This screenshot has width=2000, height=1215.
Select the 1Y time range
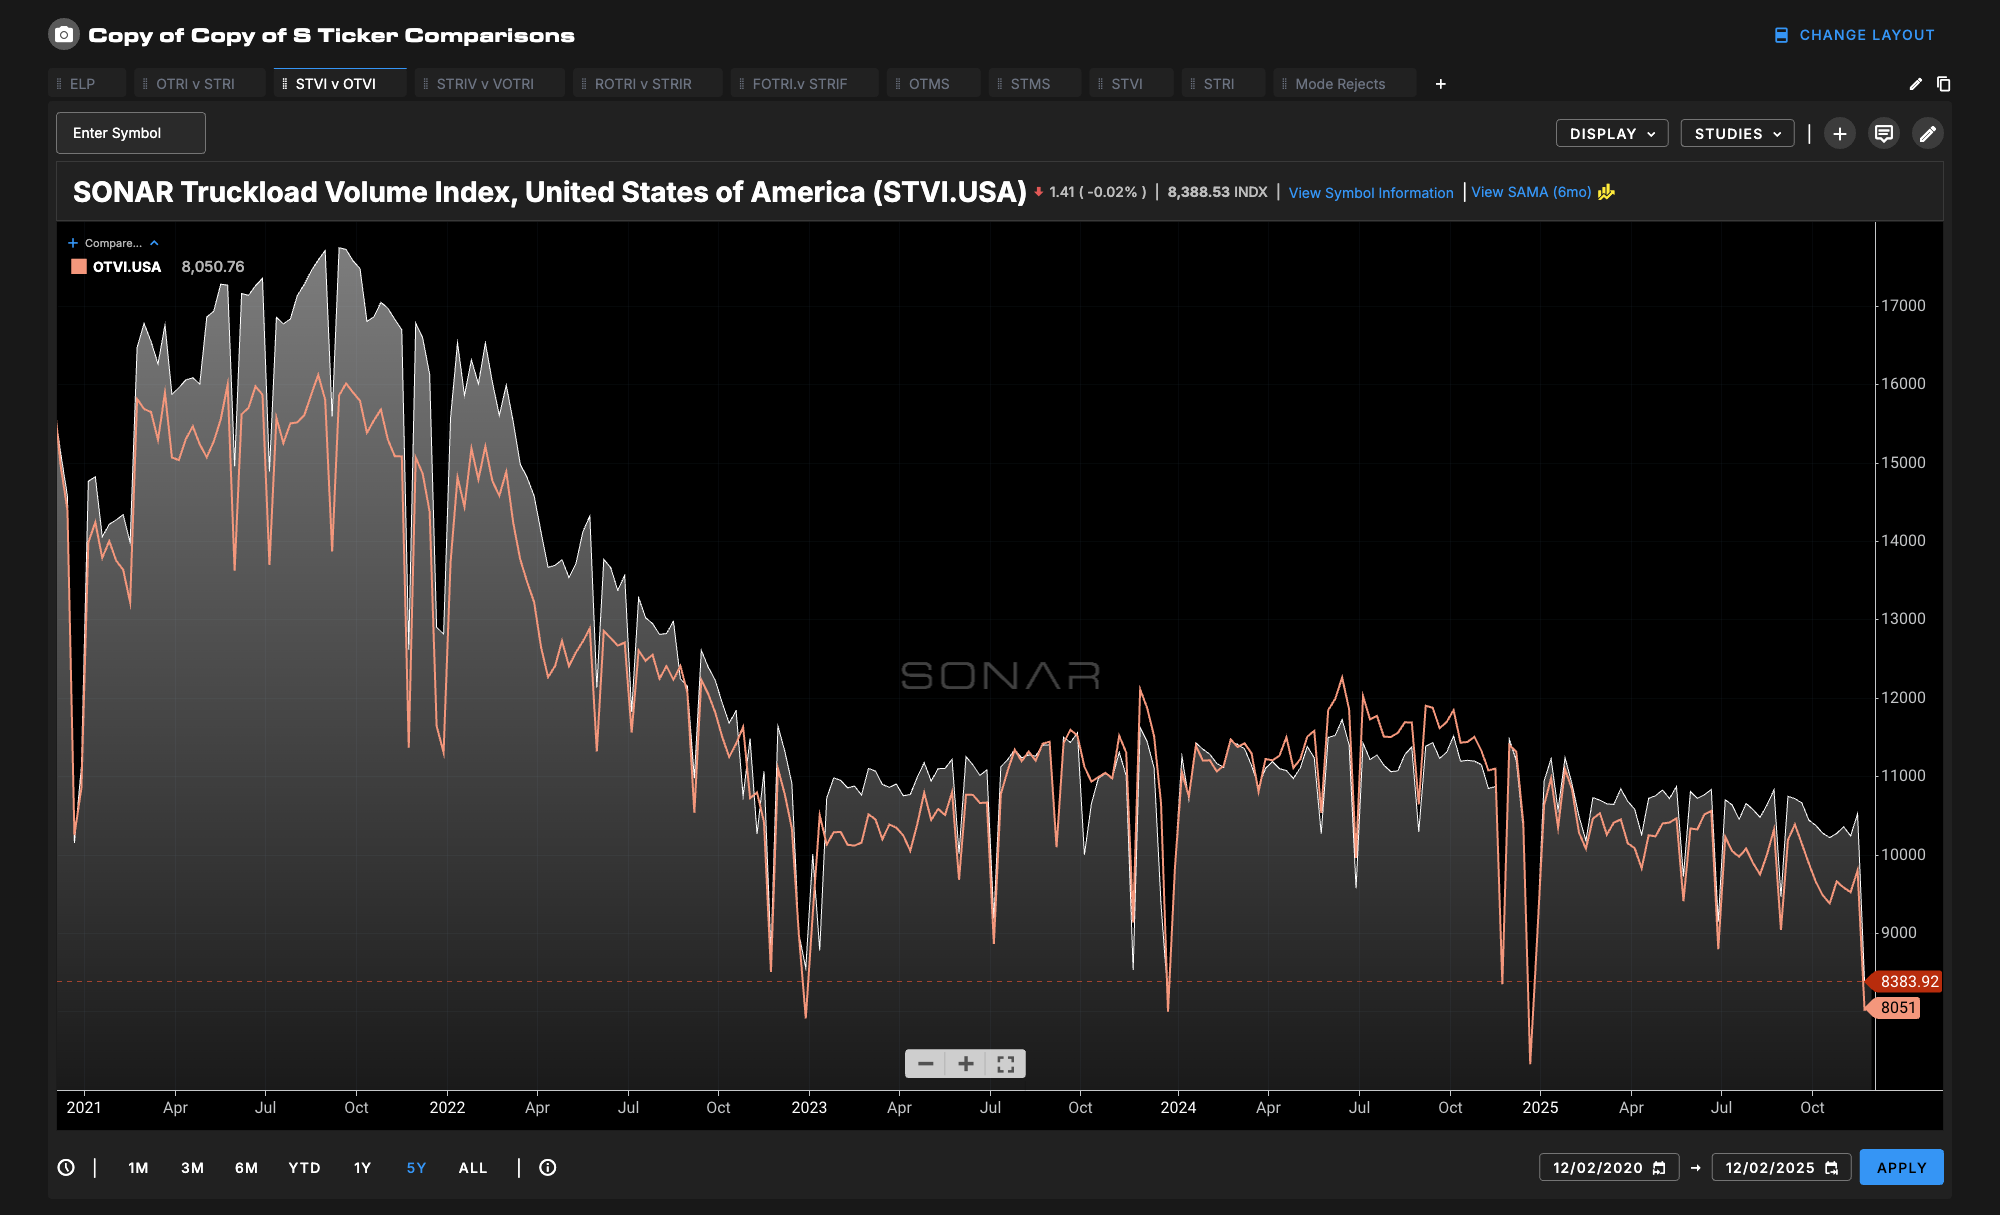click(x=362, y=1168)
